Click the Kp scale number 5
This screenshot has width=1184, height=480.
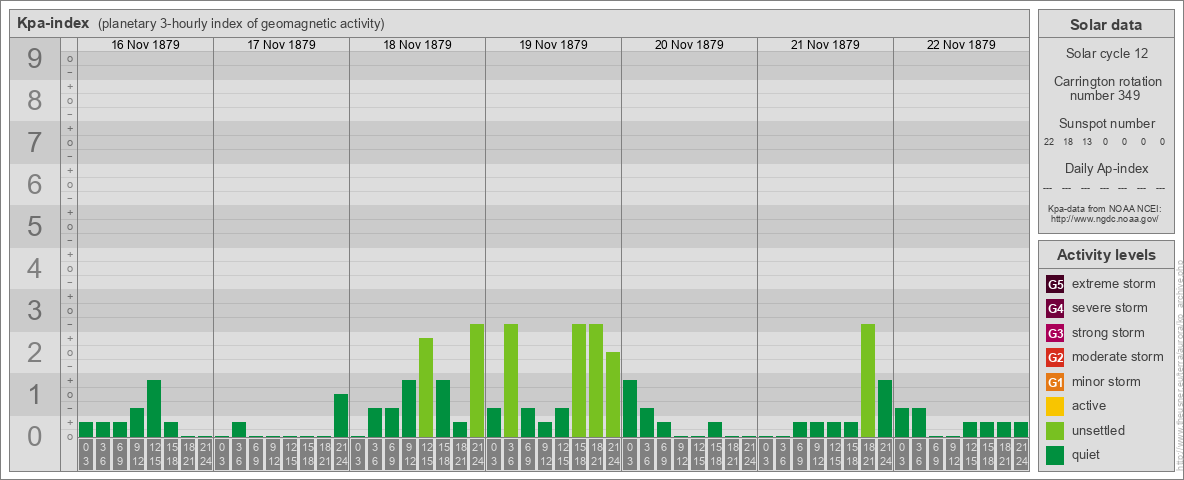(35, 226)
